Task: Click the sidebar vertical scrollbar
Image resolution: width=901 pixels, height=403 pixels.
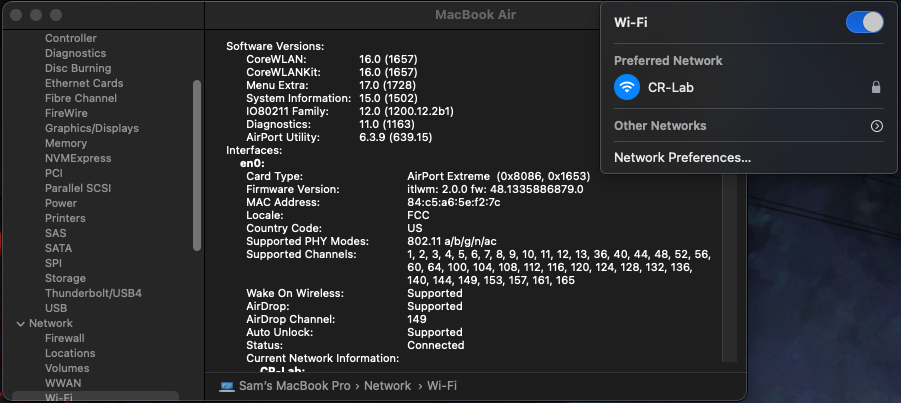Action: pyautogui.click(x=197, y=165)
